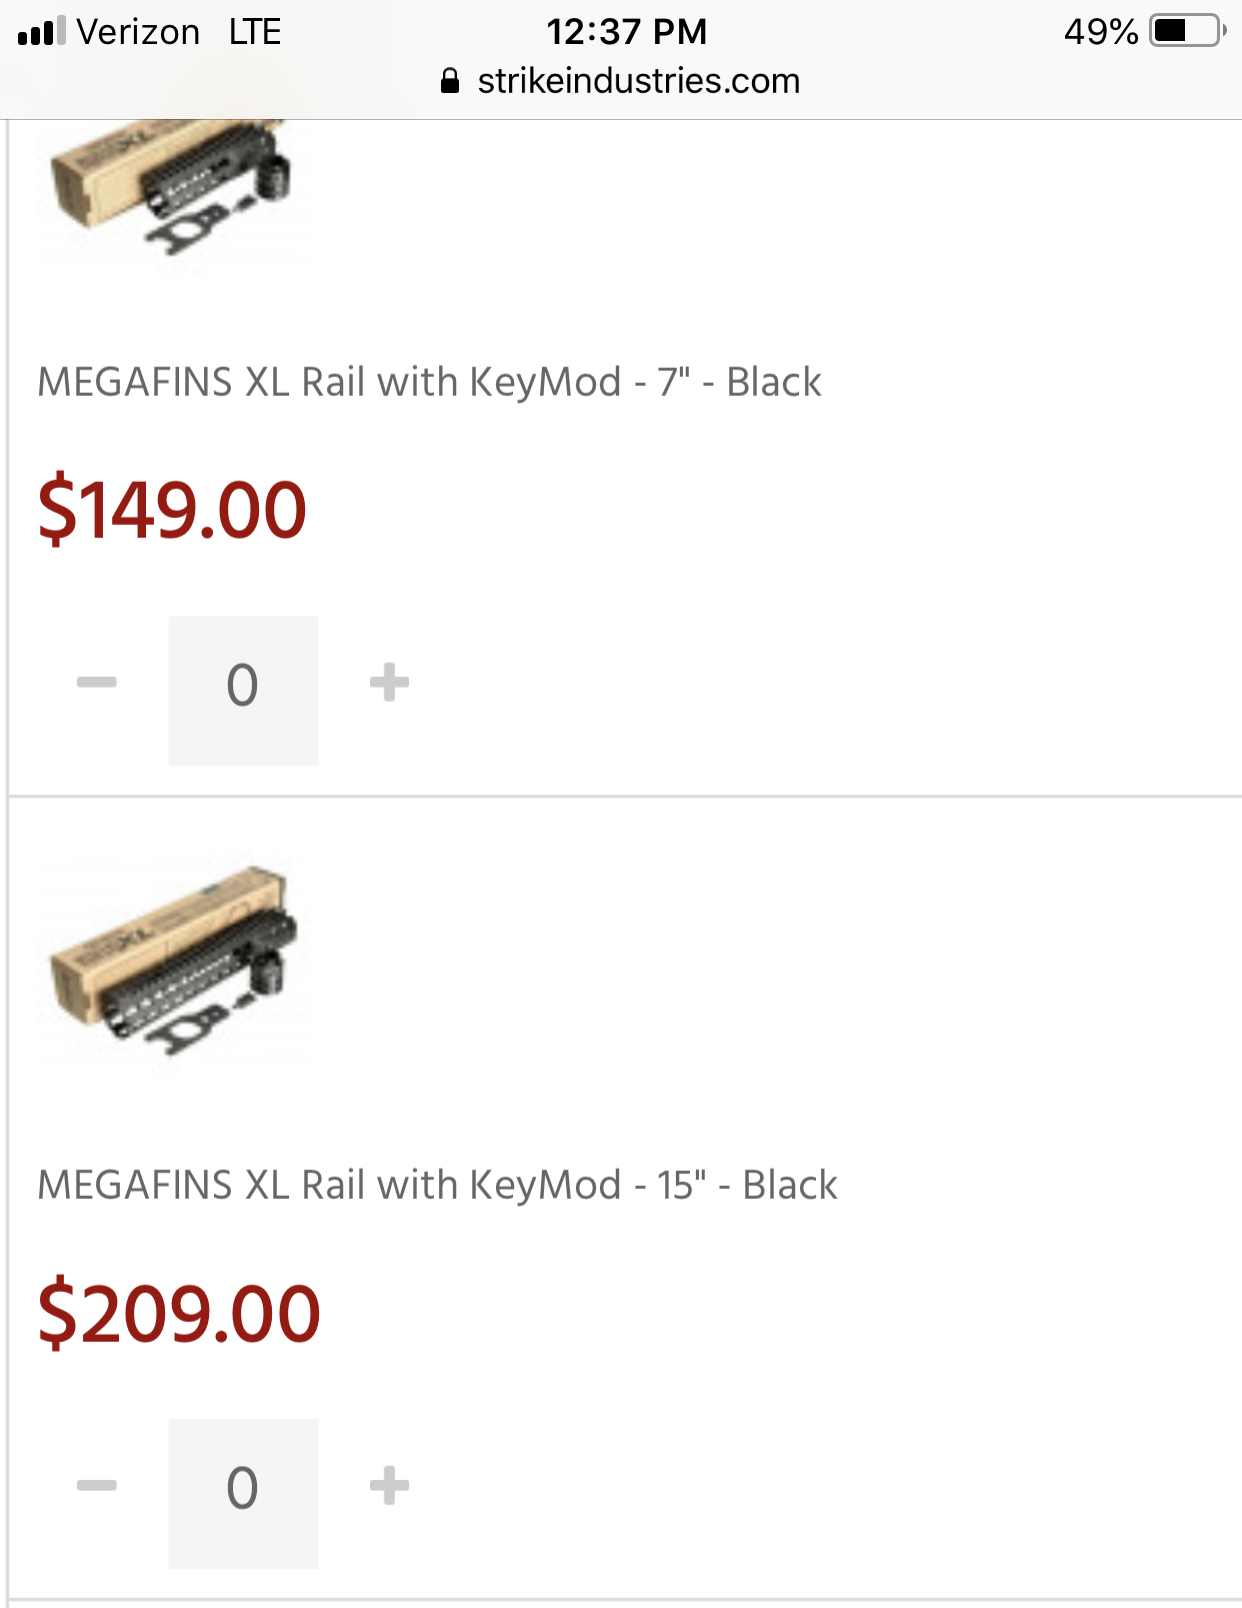Tap the 49% battery percentage
The width and height of the screenshot is (1242, 1608).
[1100, 32]
